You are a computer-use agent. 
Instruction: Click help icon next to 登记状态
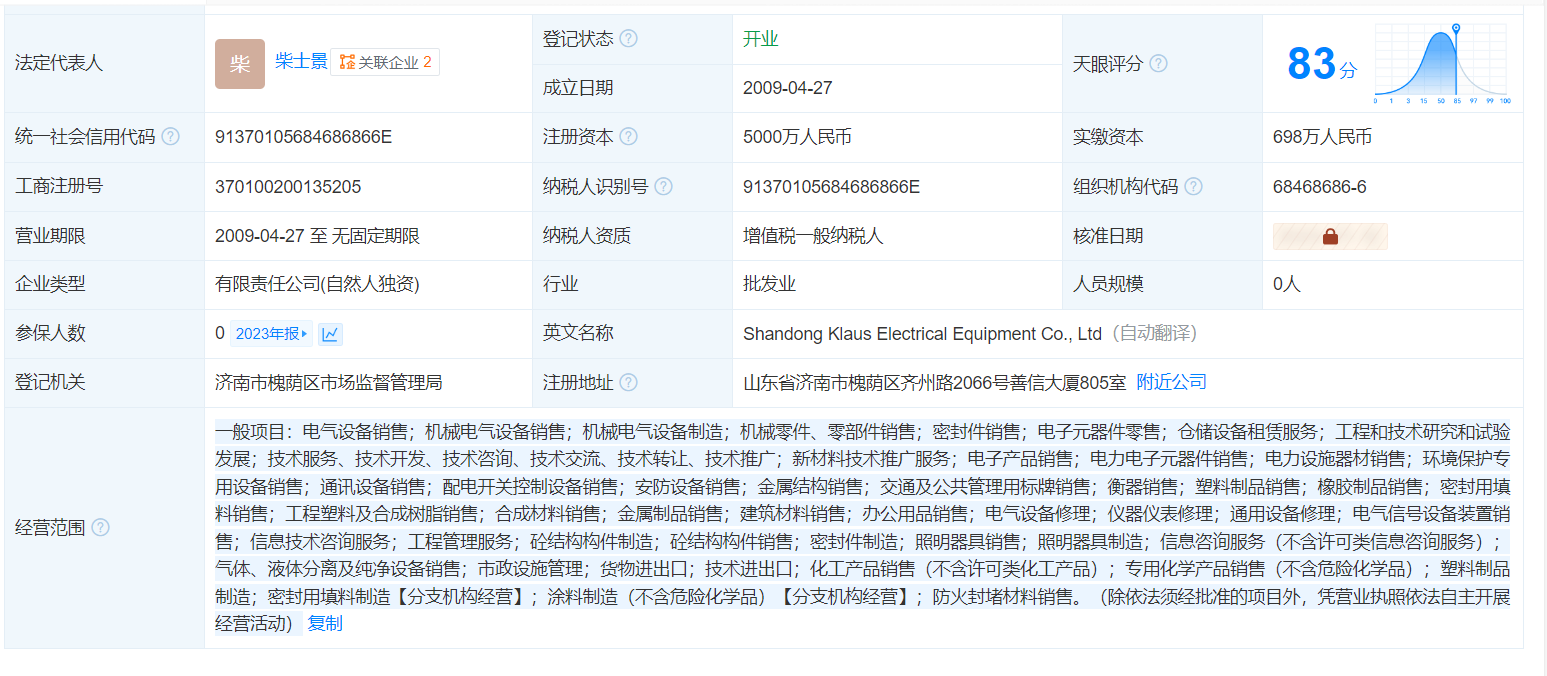628,39
